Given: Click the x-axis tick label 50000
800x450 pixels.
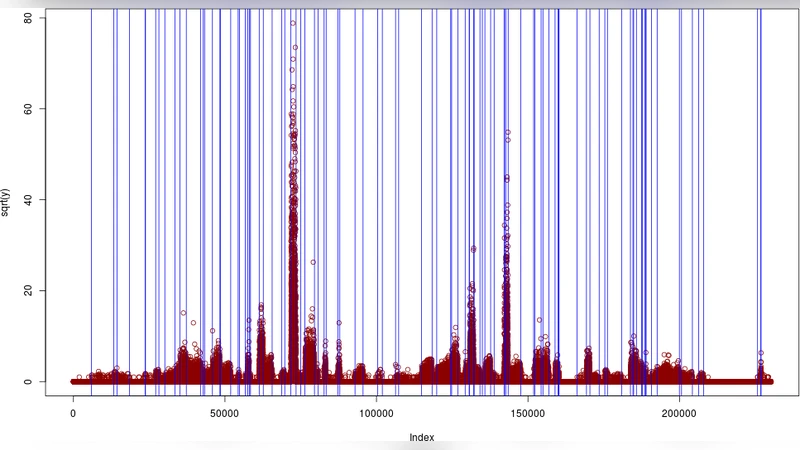Looking at the screenshot, I should [x=224, y=412].
